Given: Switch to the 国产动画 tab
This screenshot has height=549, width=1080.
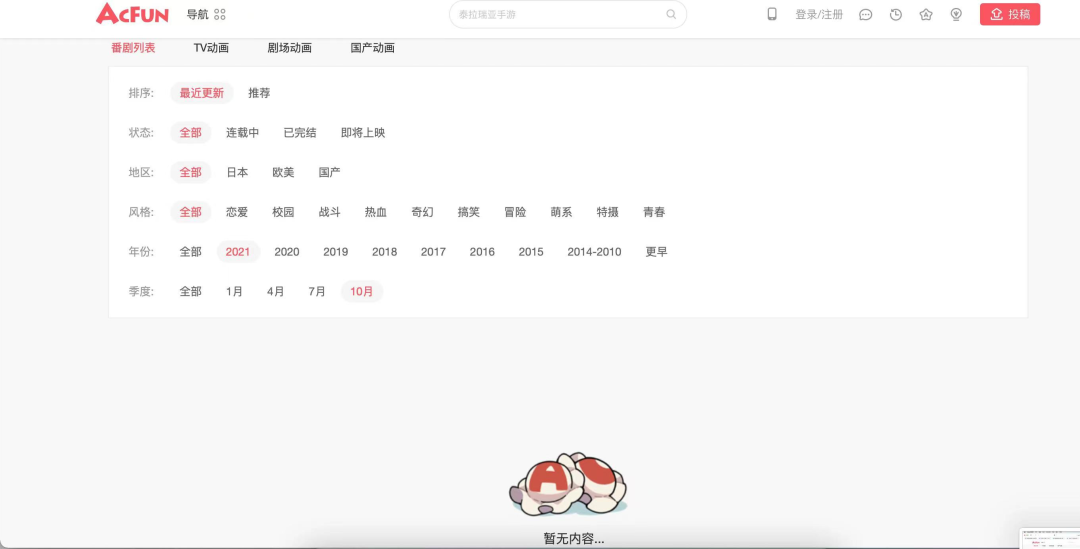Looking at the screenshot, I should [372, 48].
